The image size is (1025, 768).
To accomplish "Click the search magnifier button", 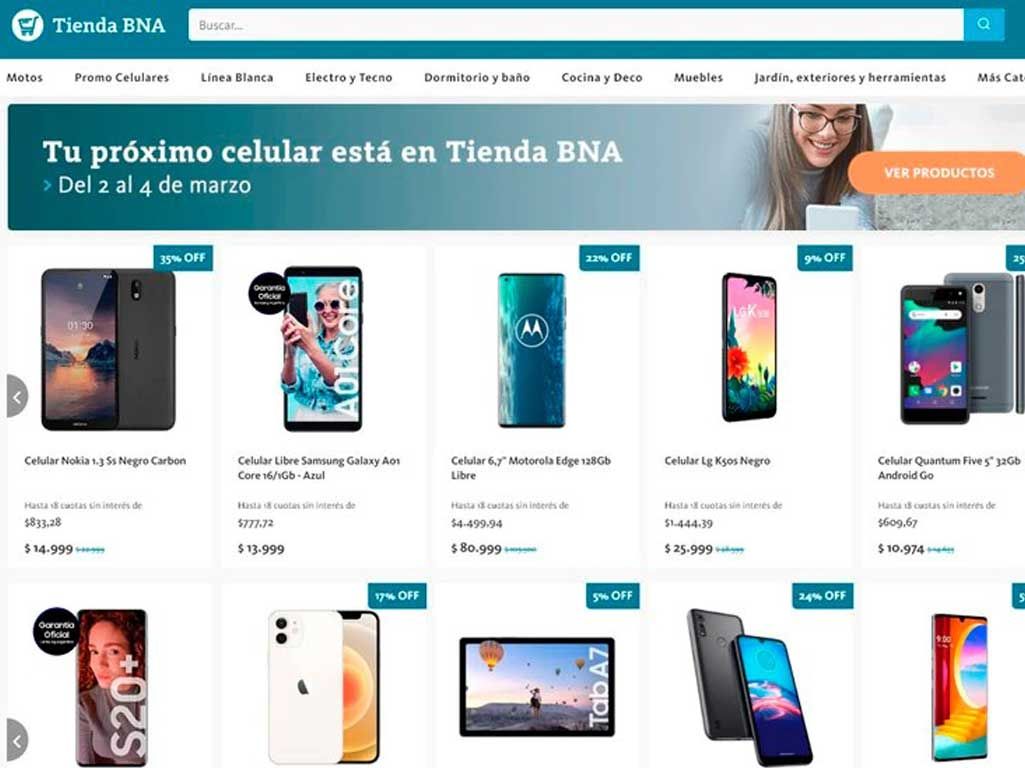I will pos(984,25).
